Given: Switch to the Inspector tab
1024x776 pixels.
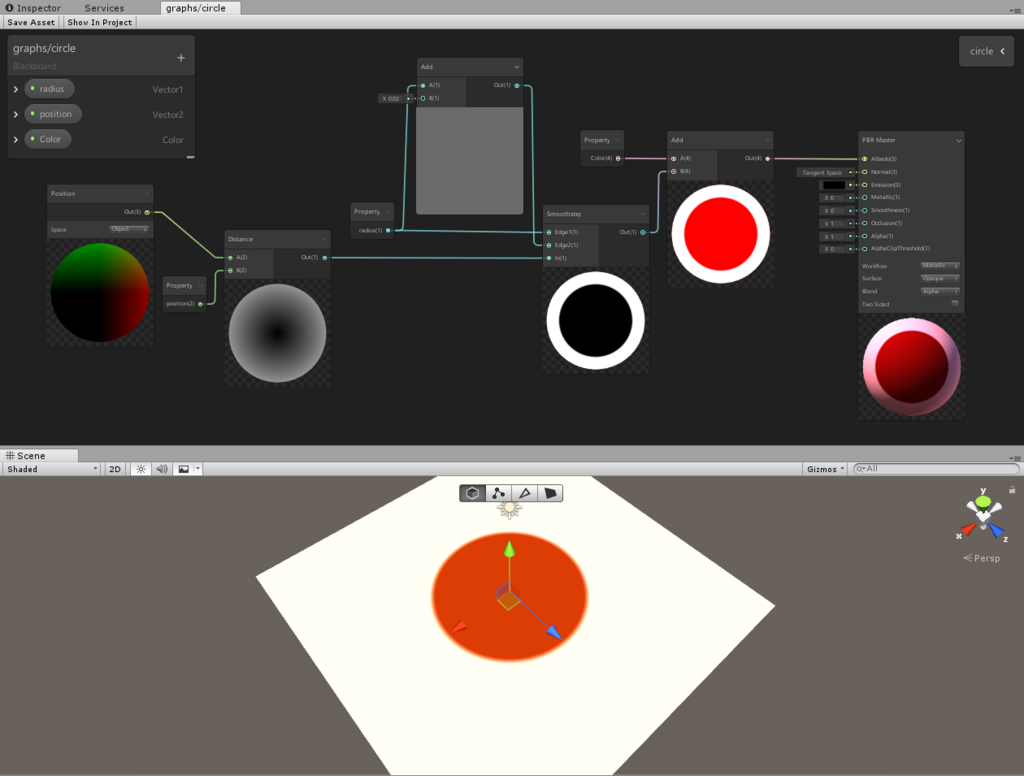Looking at the screenshot, I should click(33, 8).
